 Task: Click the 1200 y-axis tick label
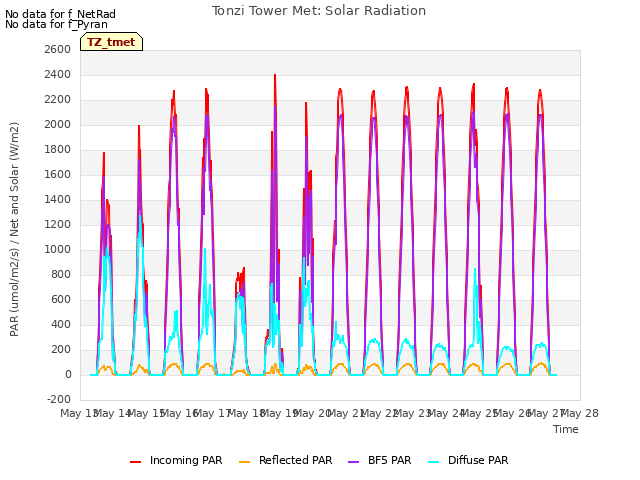pos(58,224)
